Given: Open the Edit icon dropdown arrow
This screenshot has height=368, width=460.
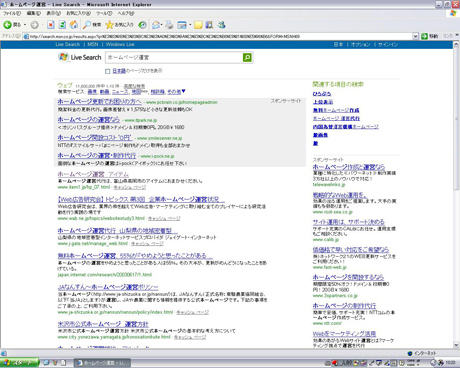Looking at the screenshot, I should (x=190, y=25).
